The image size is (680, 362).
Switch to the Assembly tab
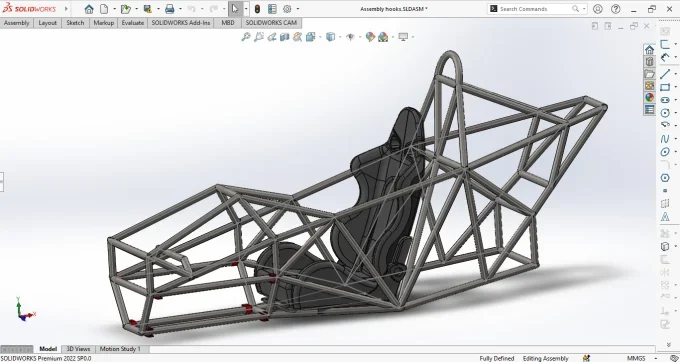click(x=16, y=23)
